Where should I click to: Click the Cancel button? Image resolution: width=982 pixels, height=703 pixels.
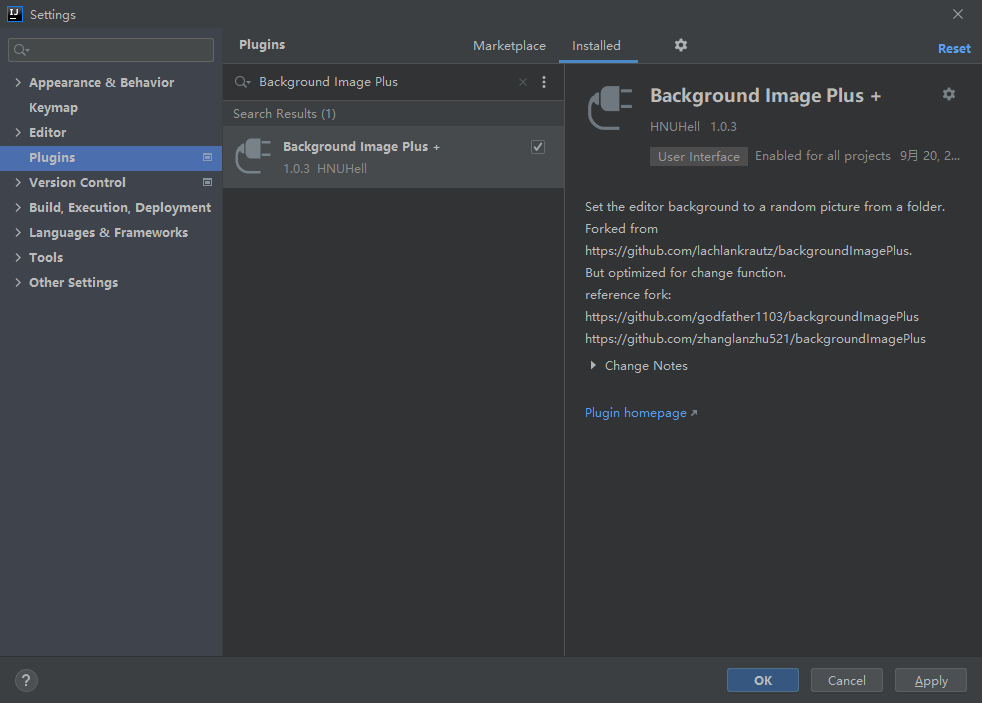click(x=847, y=680)
